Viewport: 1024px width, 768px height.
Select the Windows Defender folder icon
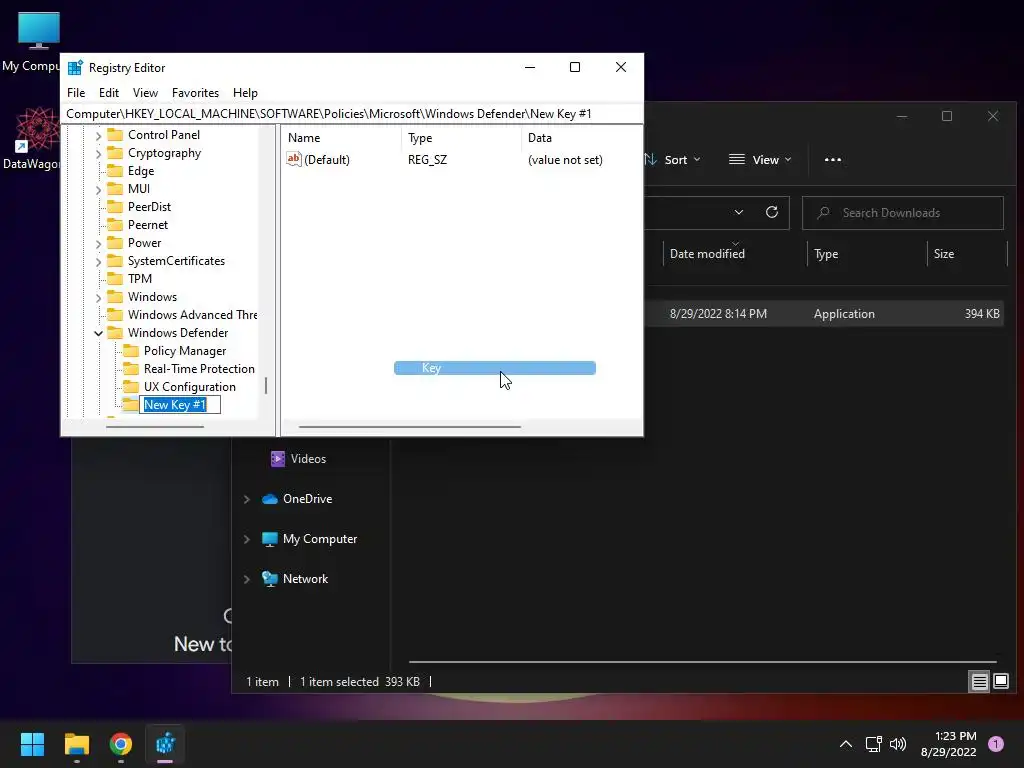coord(115,332)
